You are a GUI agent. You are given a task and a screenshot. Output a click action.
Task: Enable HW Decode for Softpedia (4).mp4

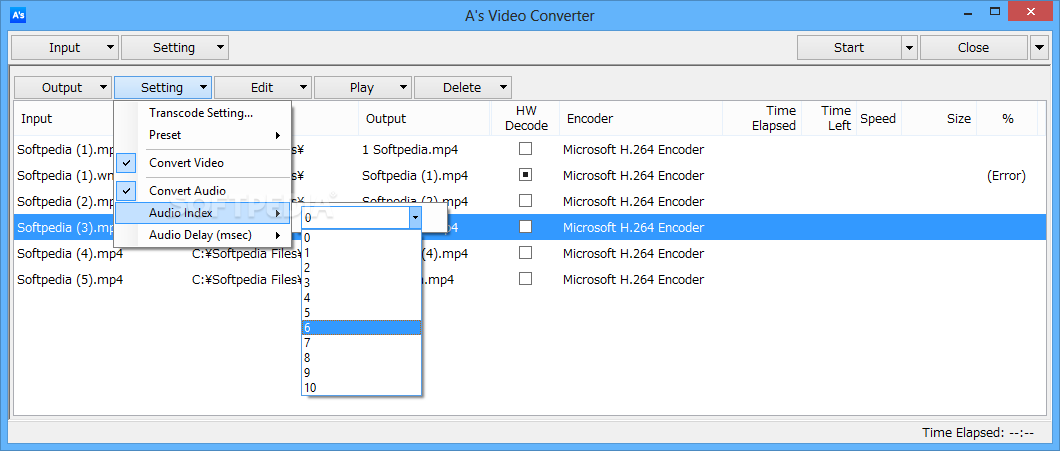[x=525, y=252]
